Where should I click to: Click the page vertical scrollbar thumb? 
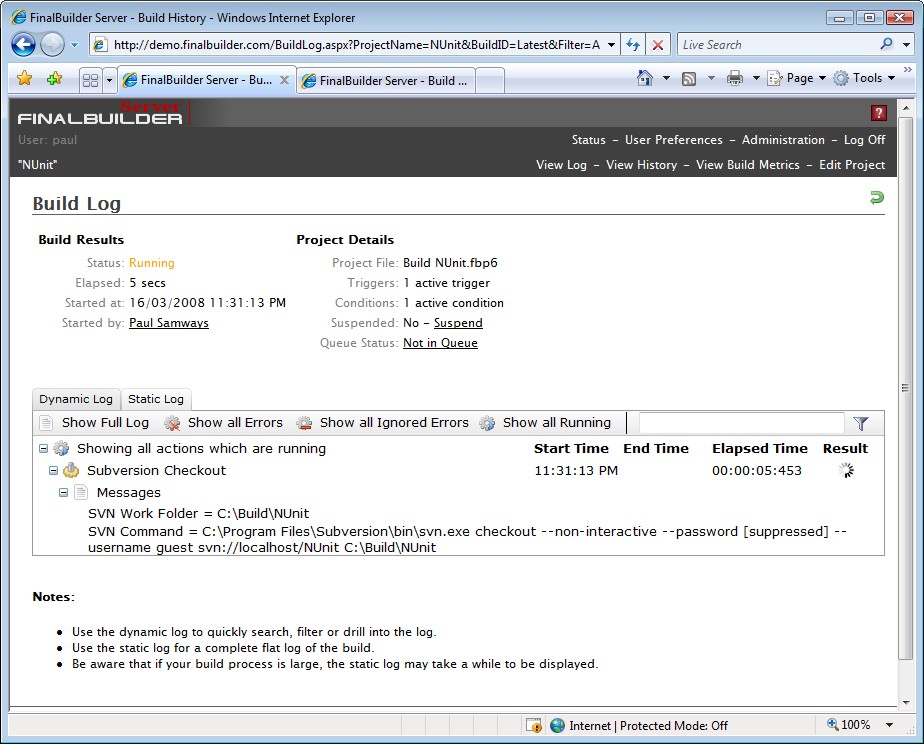click(x=905, y=388)
